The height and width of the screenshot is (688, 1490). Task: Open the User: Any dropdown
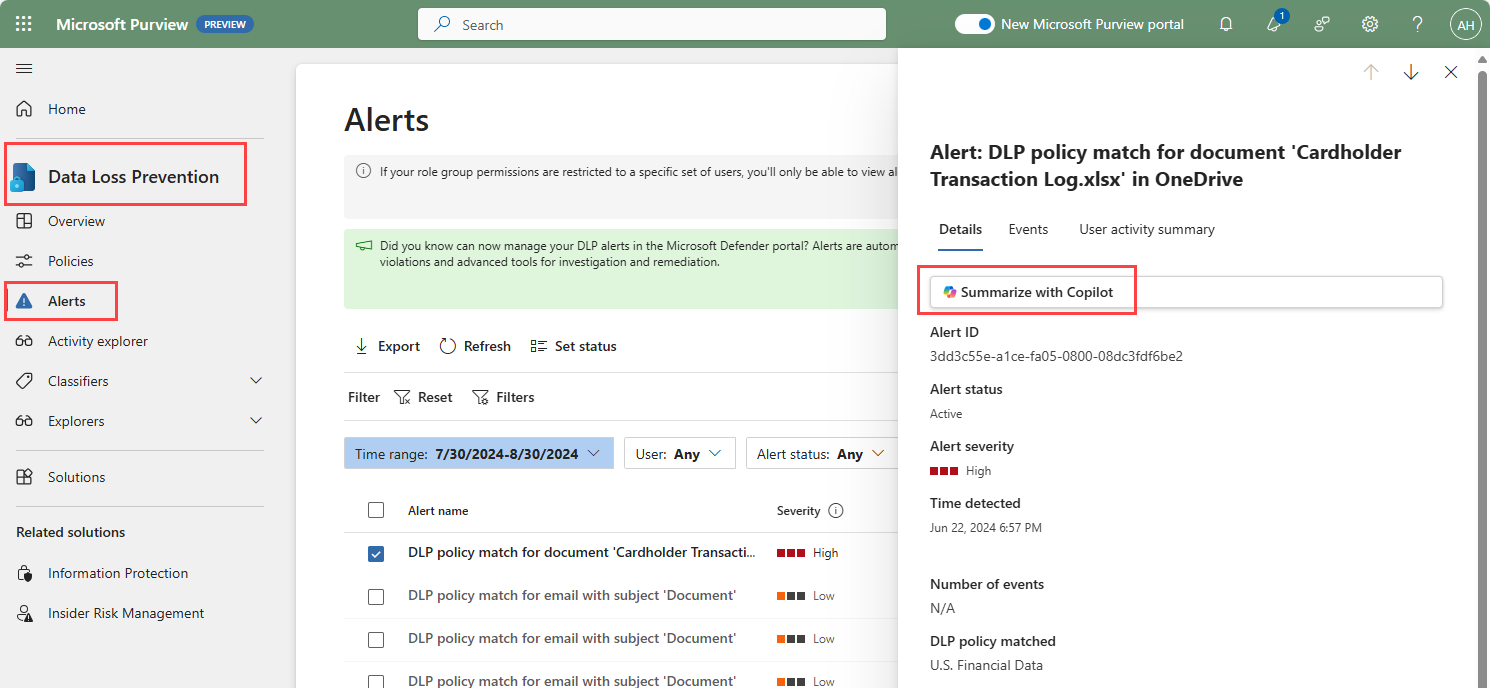679,453
